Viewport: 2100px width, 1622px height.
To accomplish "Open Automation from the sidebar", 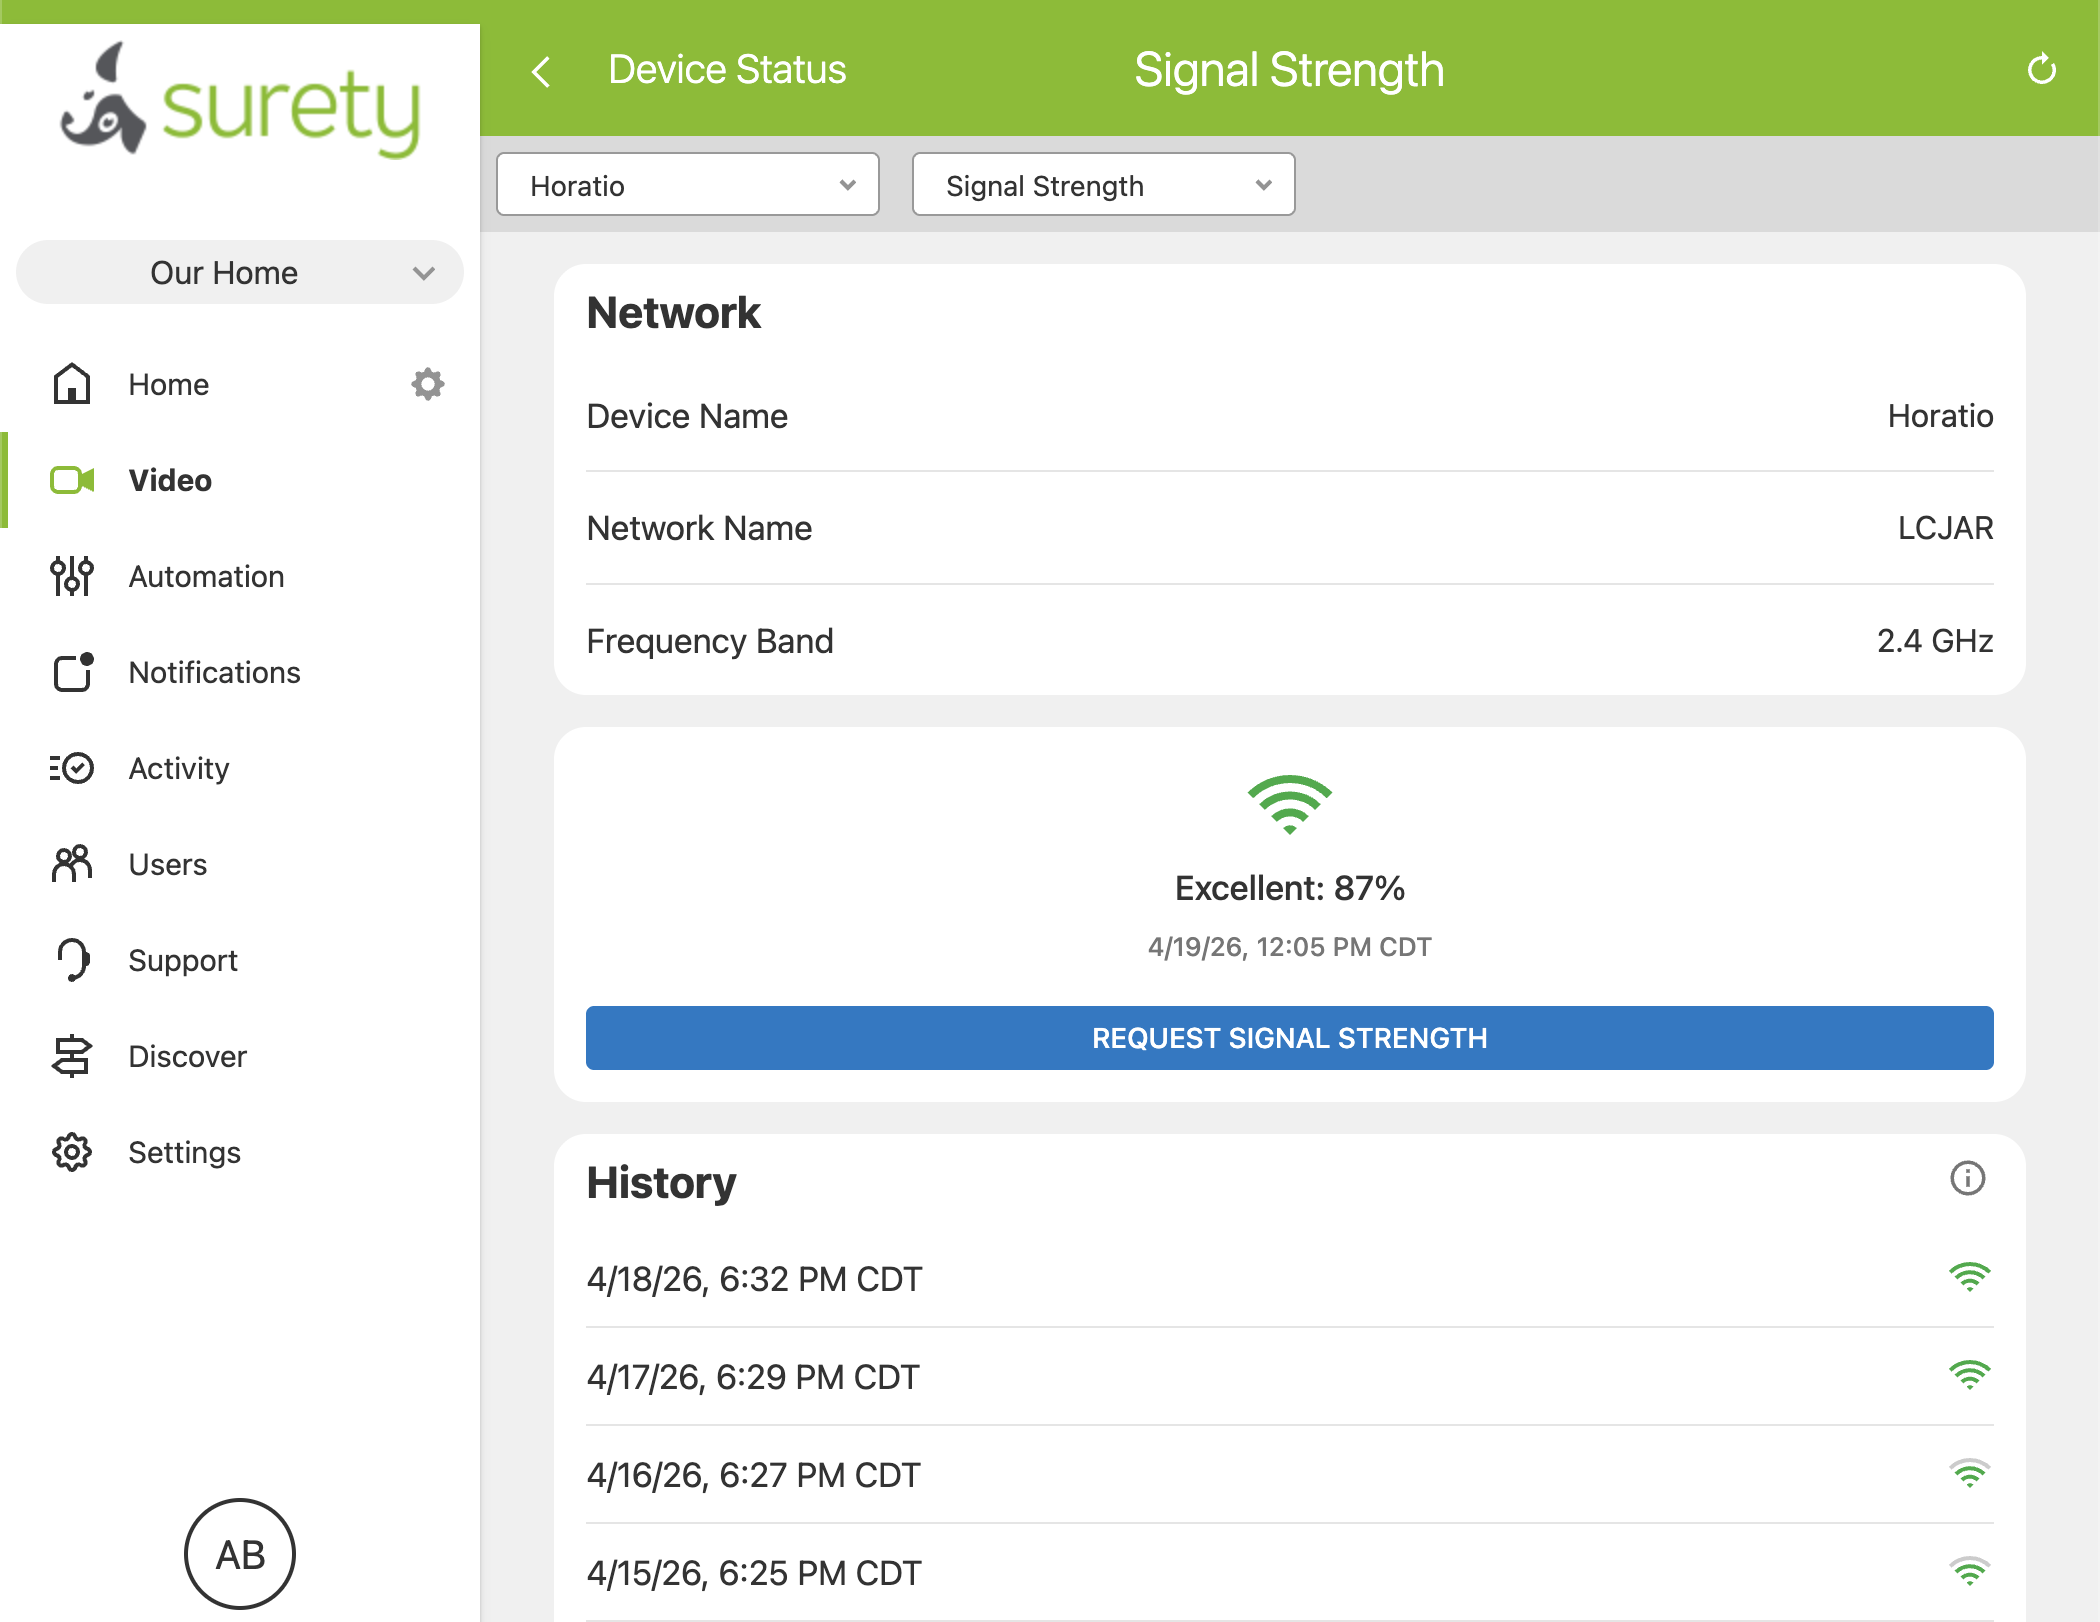I will (x=206, y=577).
